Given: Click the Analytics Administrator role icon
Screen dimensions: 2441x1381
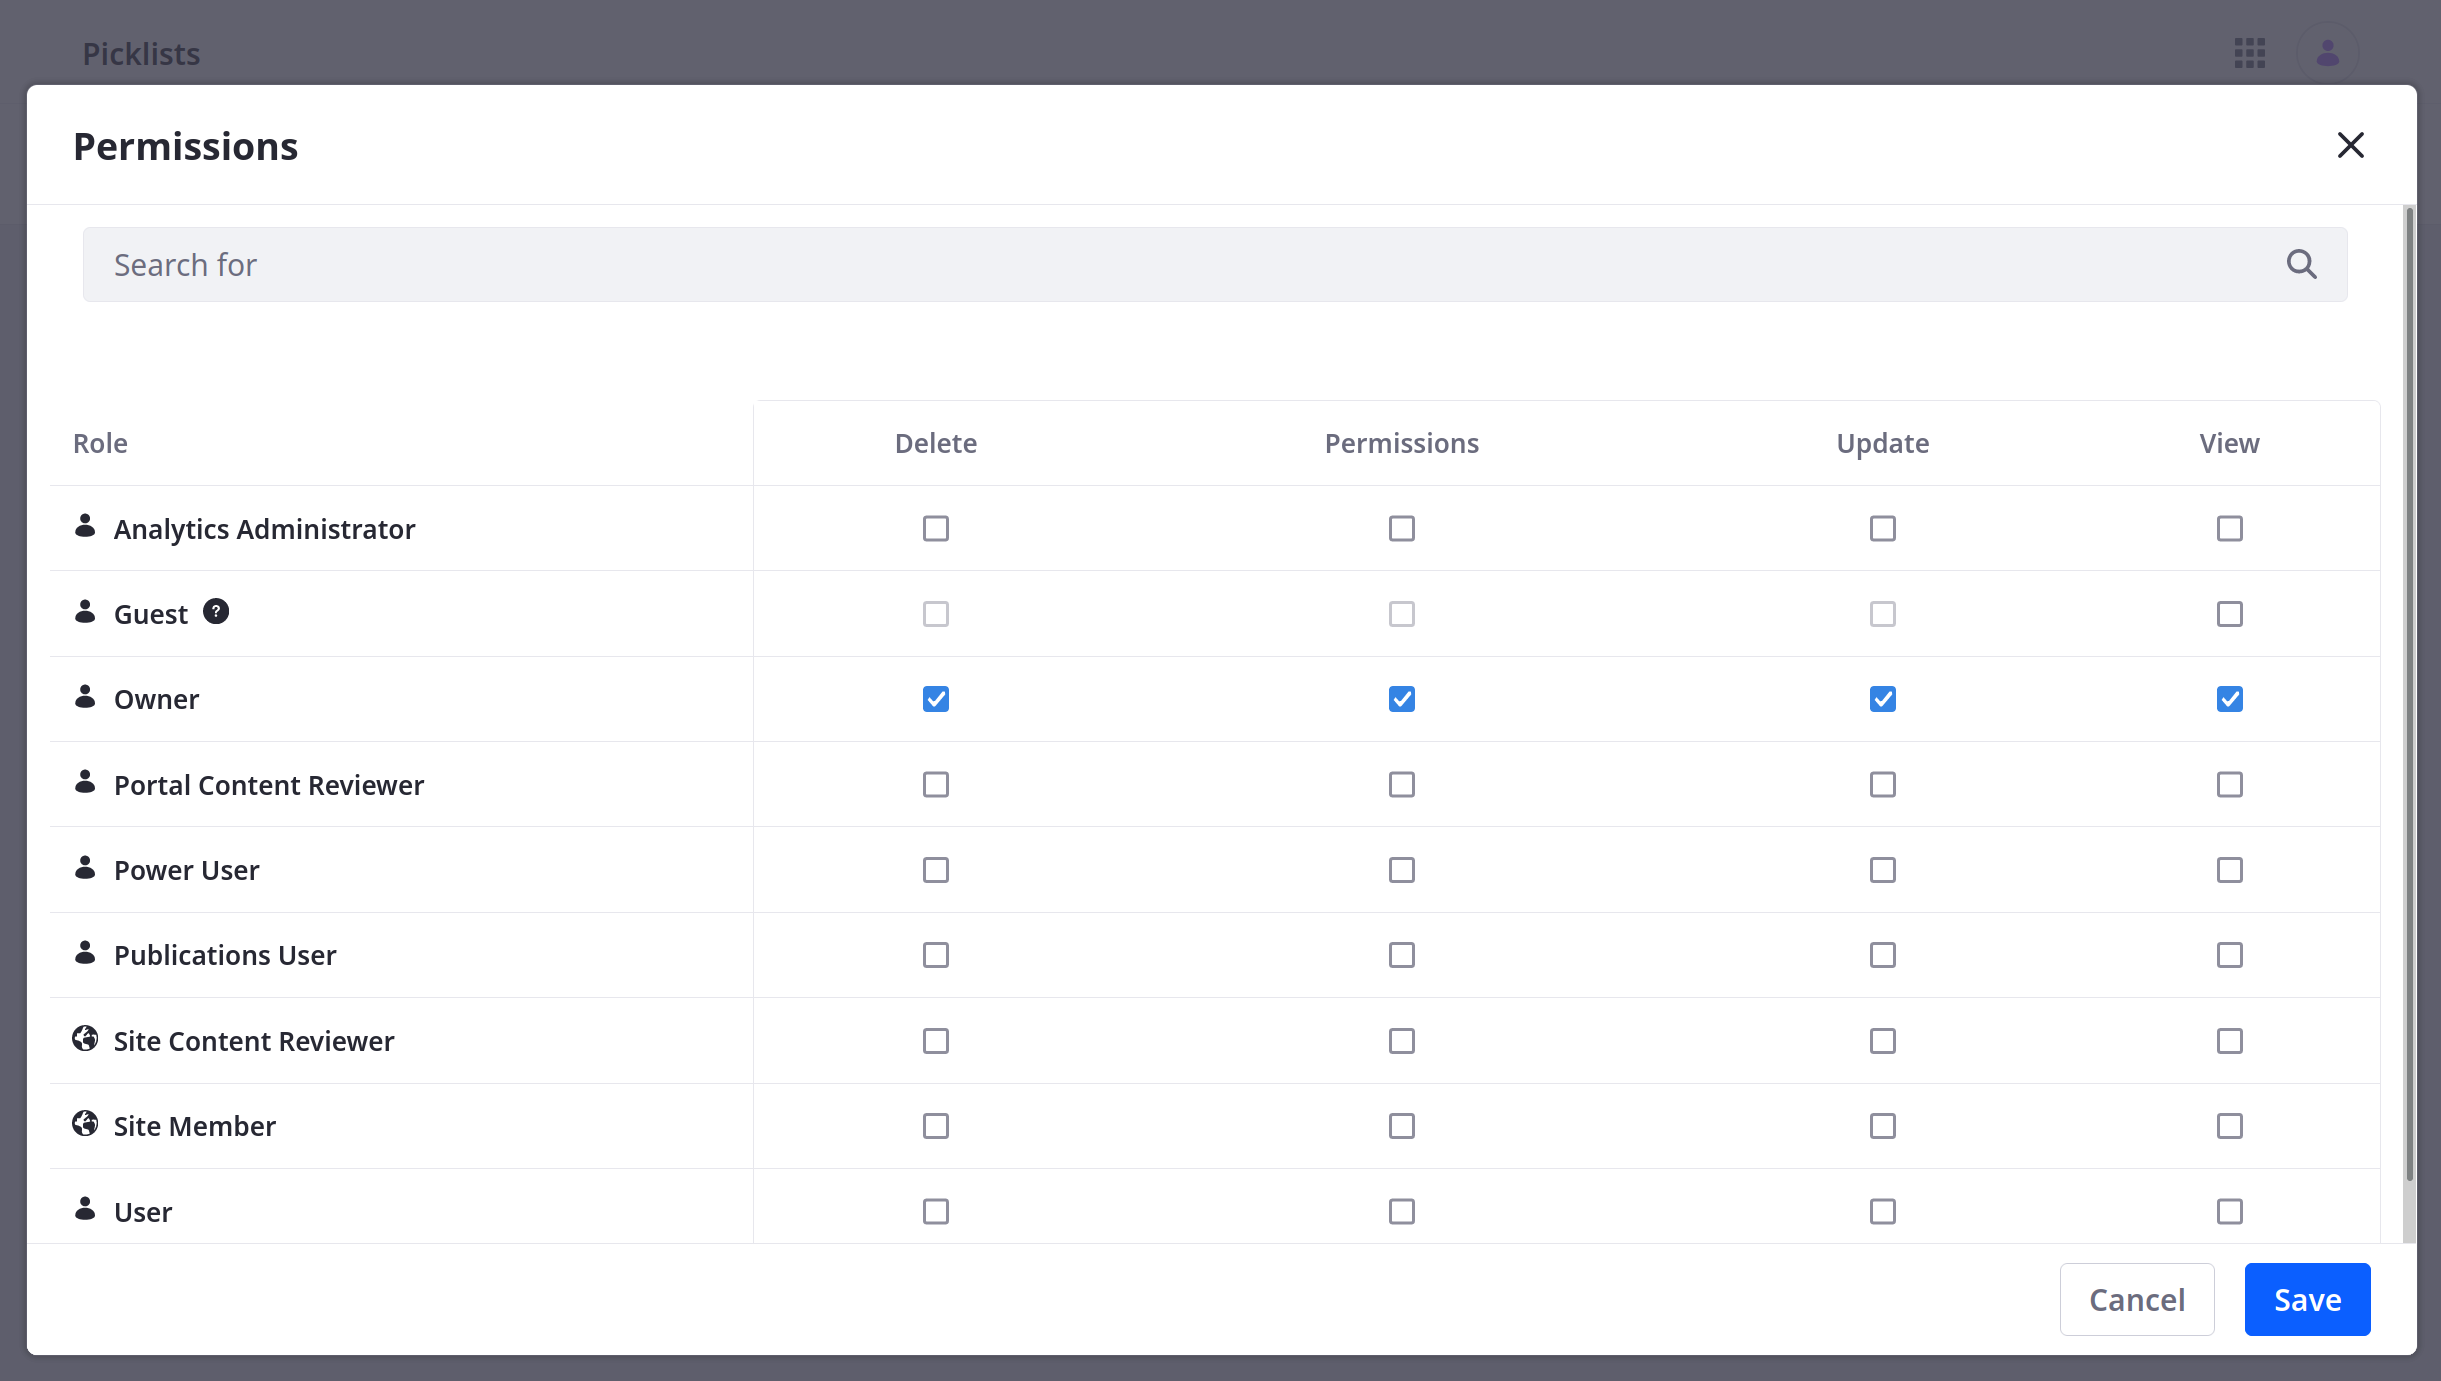Looking at the screenshot, I should point(86,526).
